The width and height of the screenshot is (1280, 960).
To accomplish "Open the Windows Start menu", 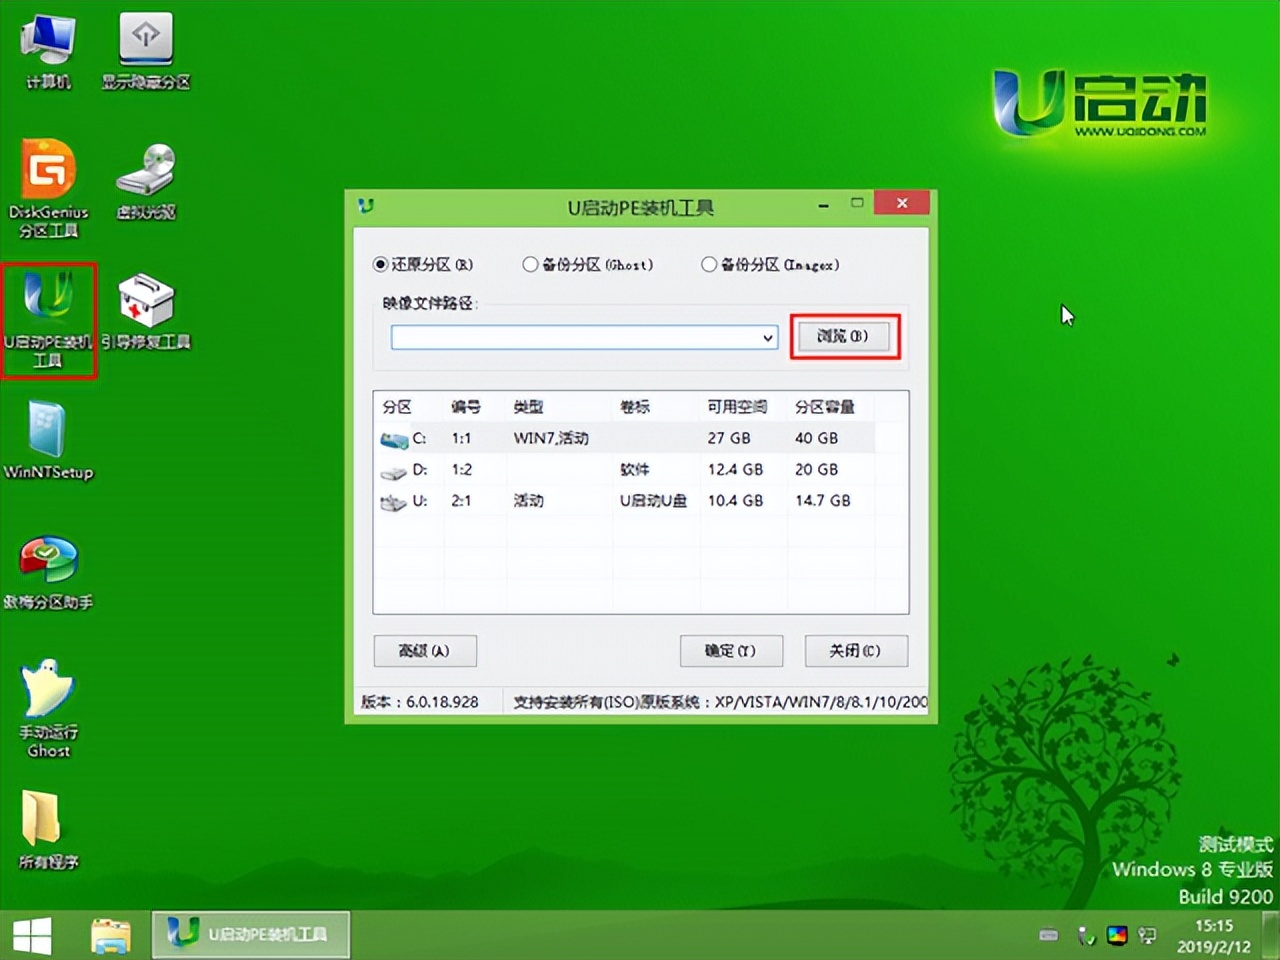I will 32,934.
